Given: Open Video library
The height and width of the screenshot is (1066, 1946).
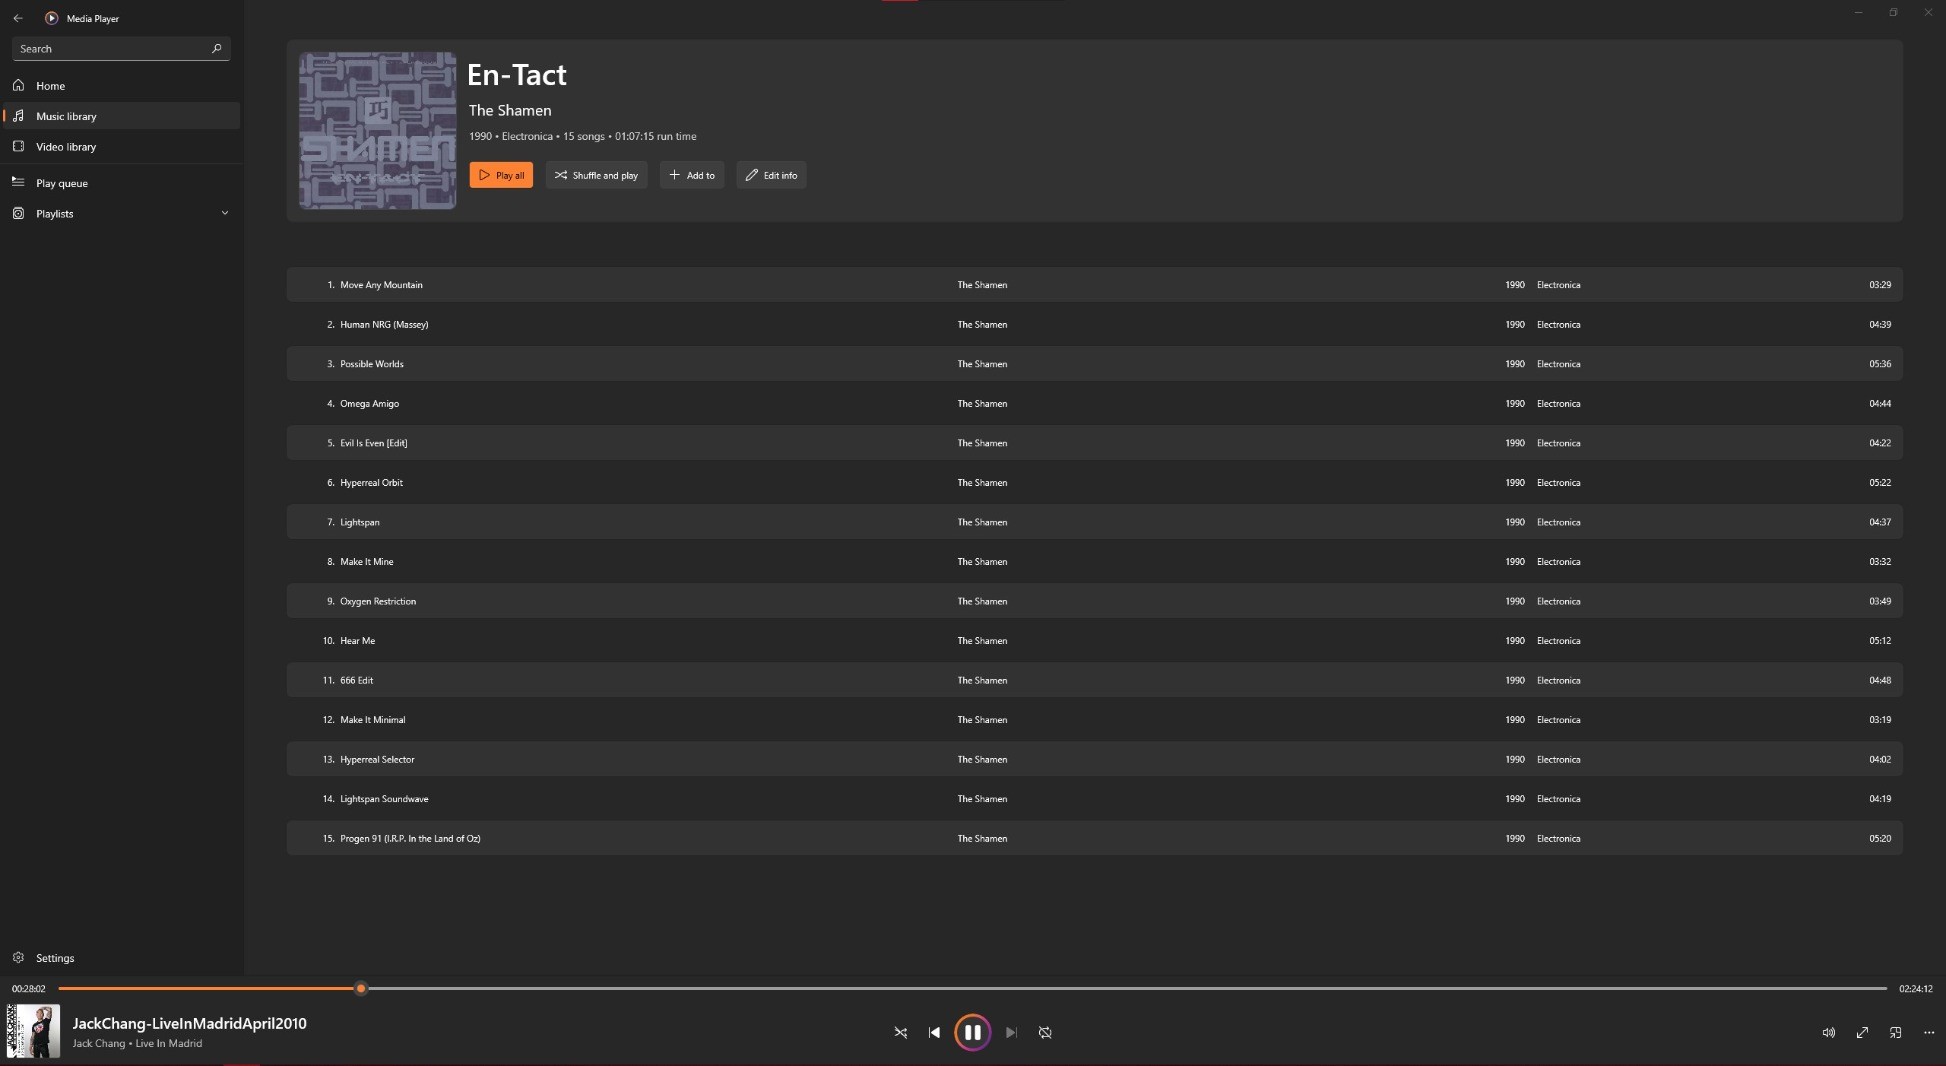Looking at the screenshot, I should (x=121, y=147).
